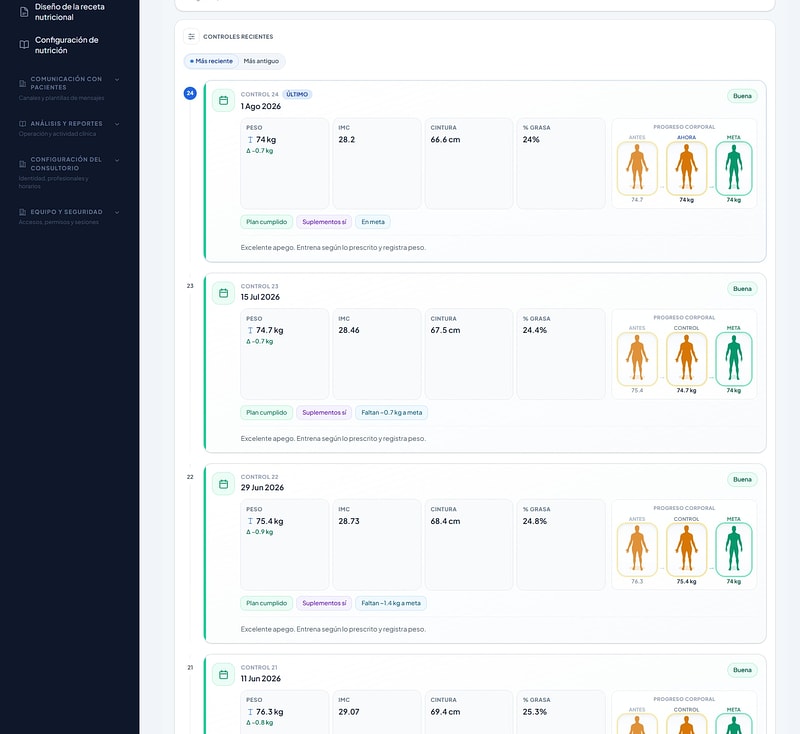Select the Más reciente sort option

211,61
